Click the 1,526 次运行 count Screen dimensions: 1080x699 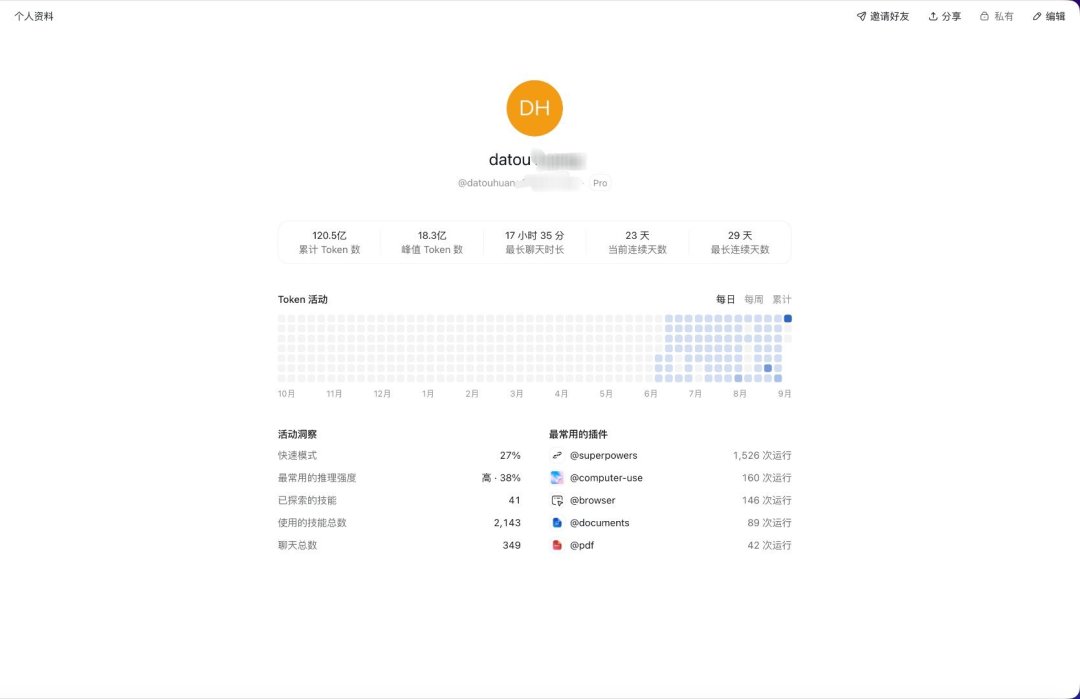[x=762, y=455]
